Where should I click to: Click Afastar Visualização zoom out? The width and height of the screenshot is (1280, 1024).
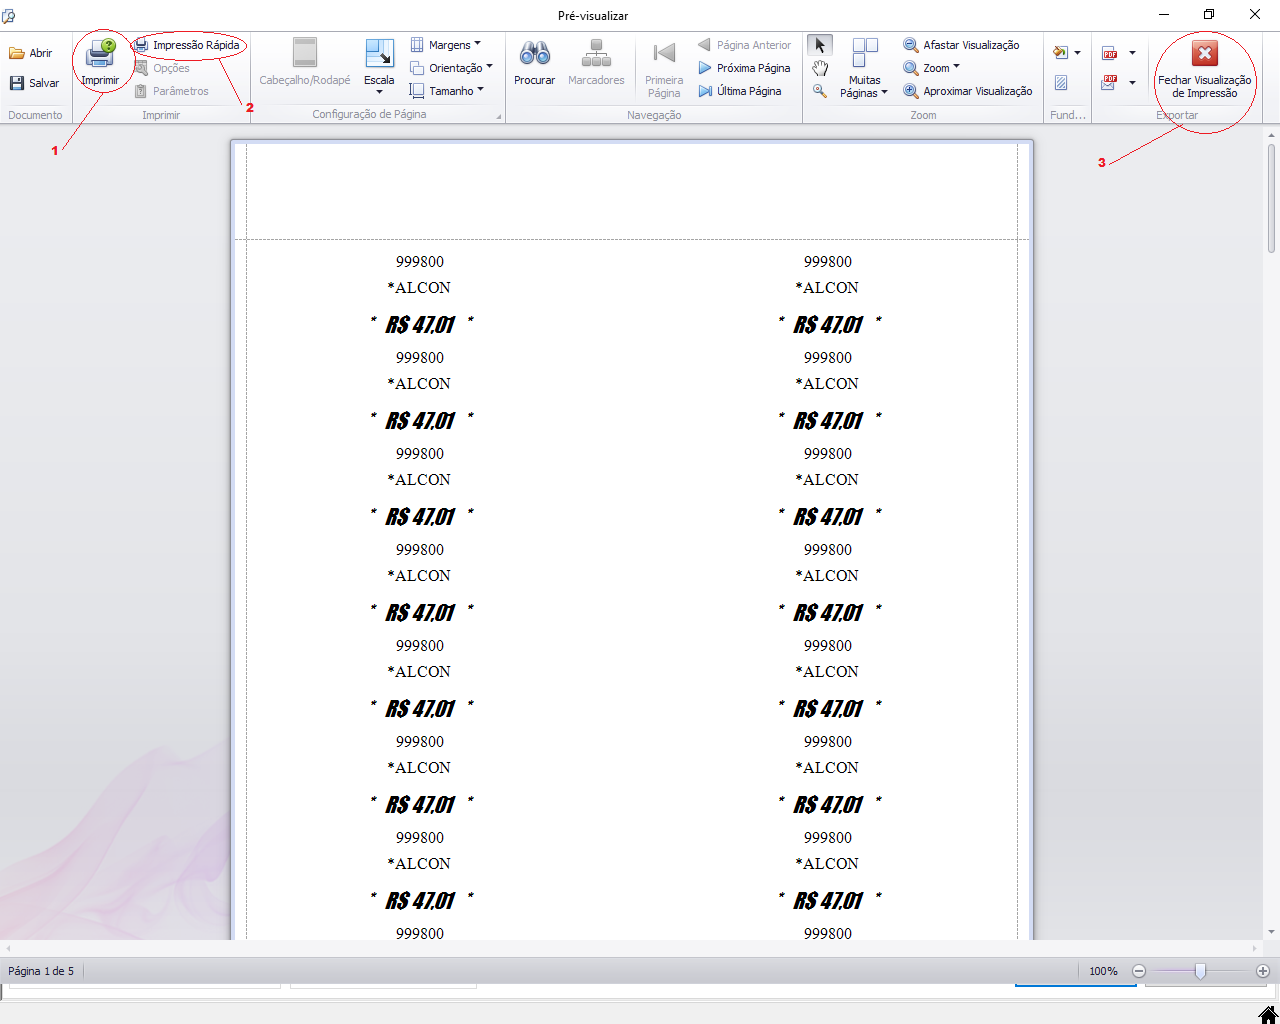(x=961, y=45)
